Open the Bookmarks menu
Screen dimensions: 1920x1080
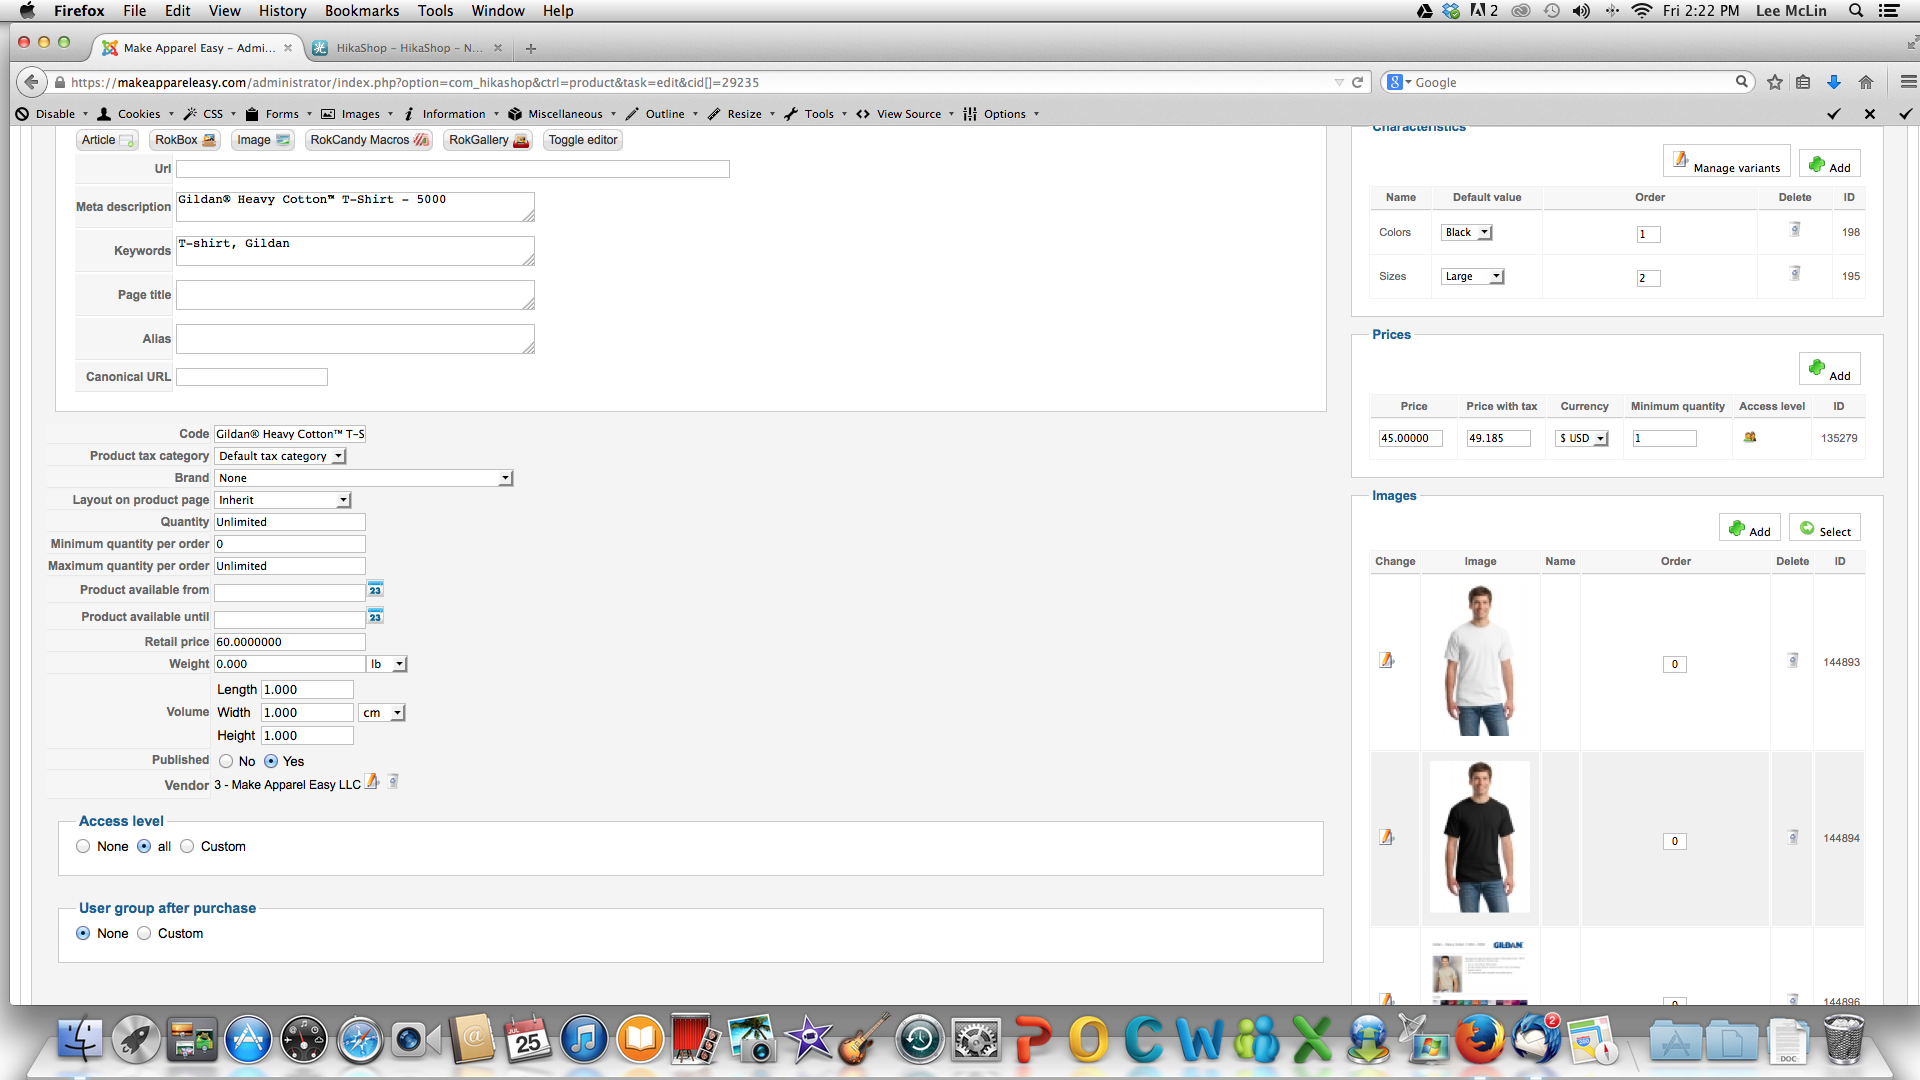(361, 11)
